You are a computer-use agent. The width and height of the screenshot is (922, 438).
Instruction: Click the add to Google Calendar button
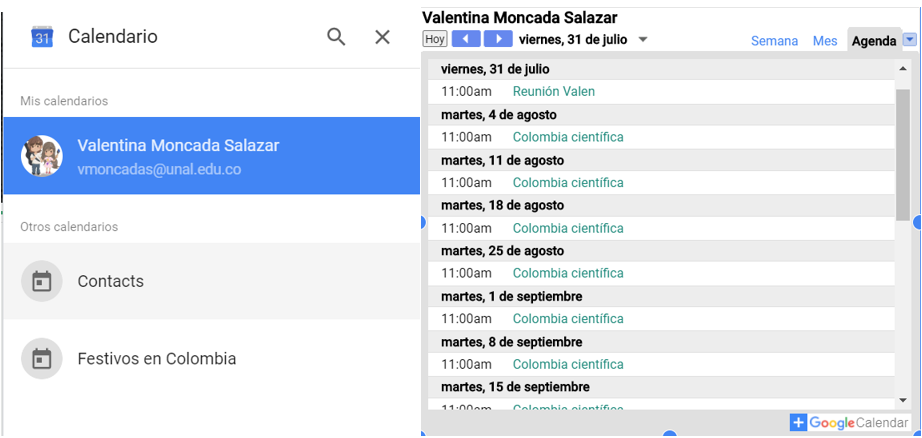(849, 423)
